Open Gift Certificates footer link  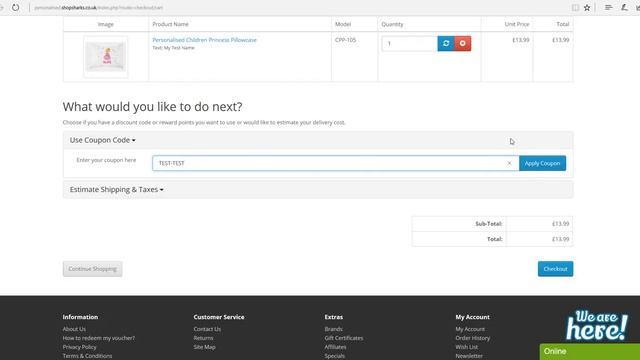click(344, 338)
